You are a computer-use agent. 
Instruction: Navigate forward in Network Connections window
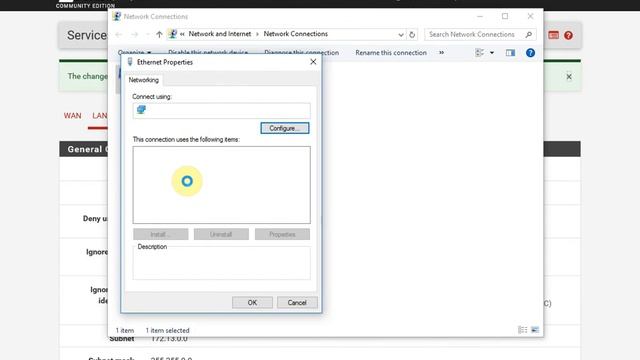point(135,35)
